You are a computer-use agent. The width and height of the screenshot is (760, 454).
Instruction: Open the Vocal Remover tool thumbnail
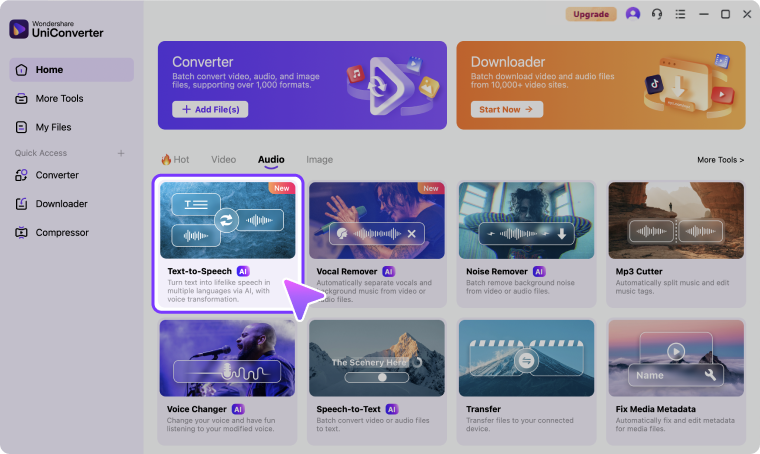[377, 220]
